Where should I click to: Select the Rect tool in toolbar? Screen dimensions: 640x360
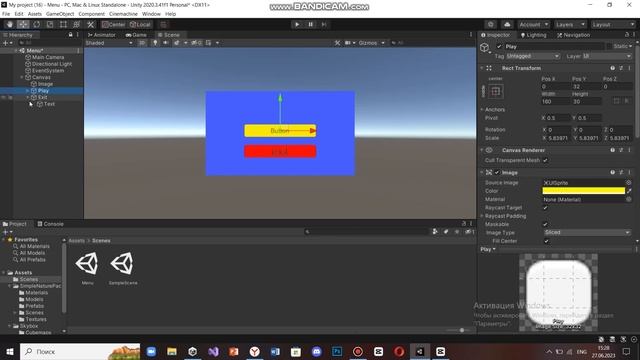pyautogui.click(x=63, y=24)
